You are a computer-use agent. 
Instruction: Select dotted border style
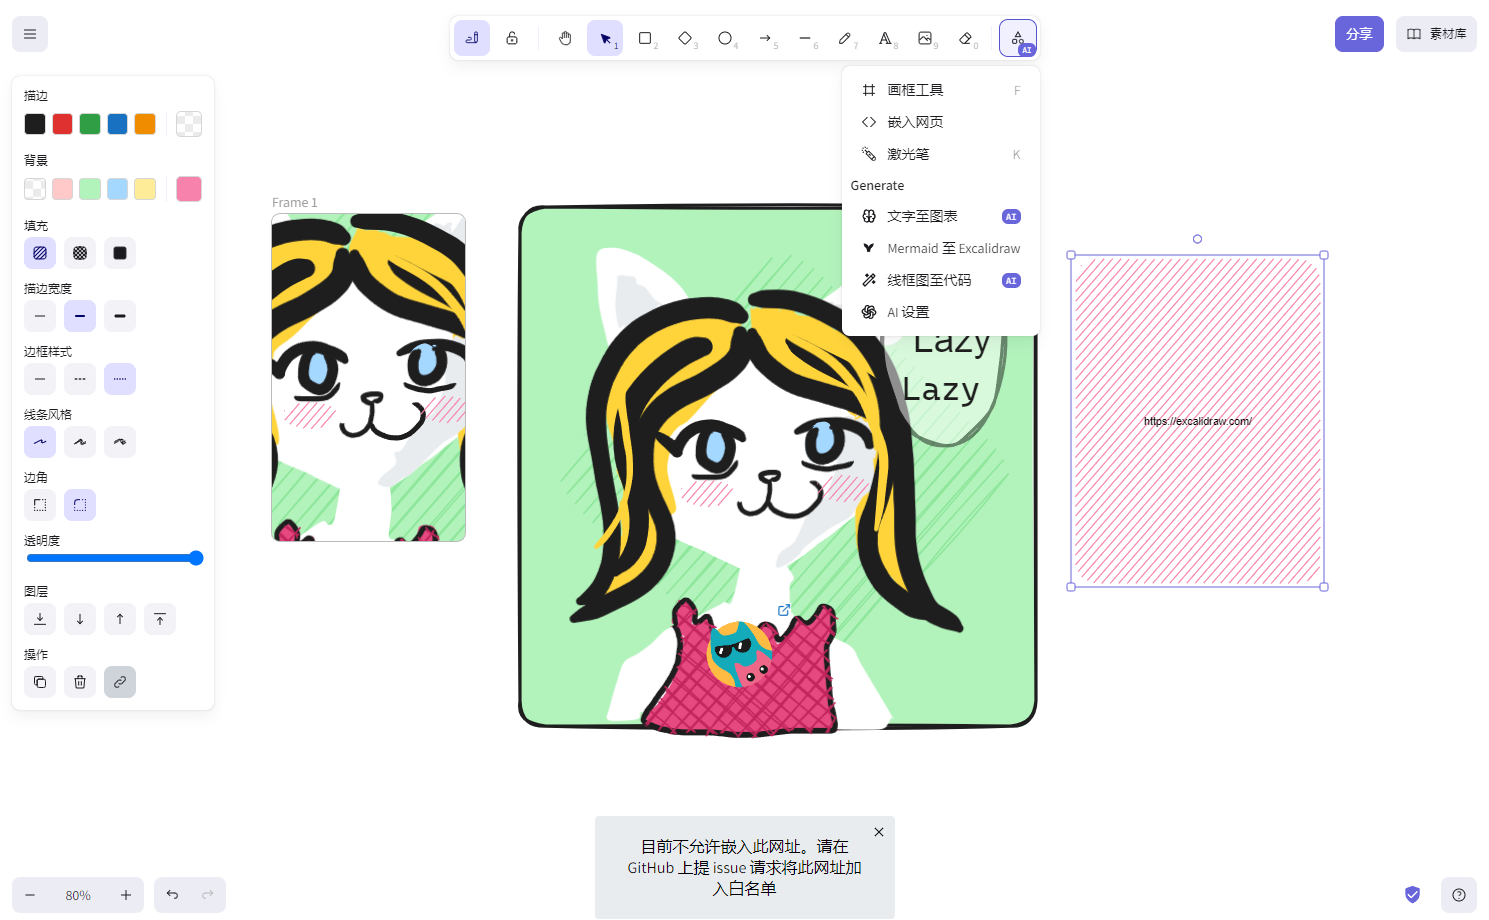tap(120, 379)
